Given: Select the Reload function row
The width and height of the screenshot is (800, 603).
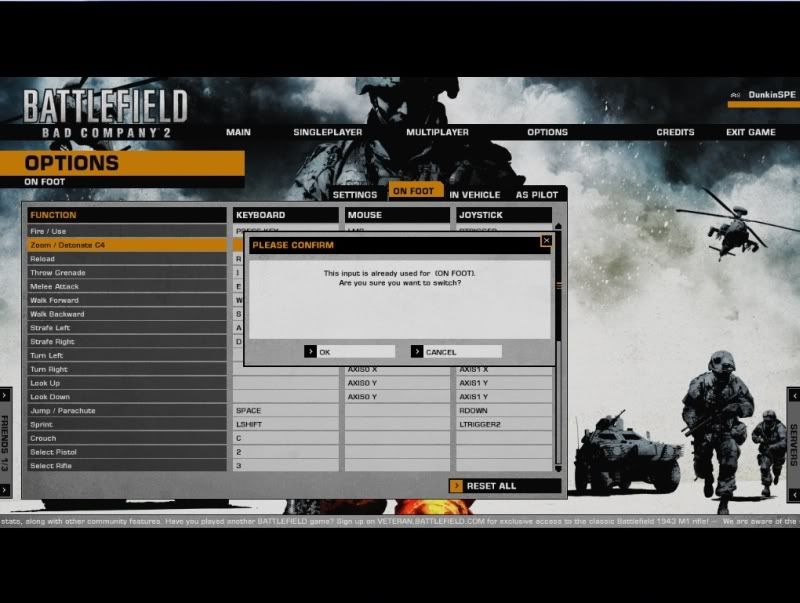Looking at the screenshot, I should tap(127, 259).
